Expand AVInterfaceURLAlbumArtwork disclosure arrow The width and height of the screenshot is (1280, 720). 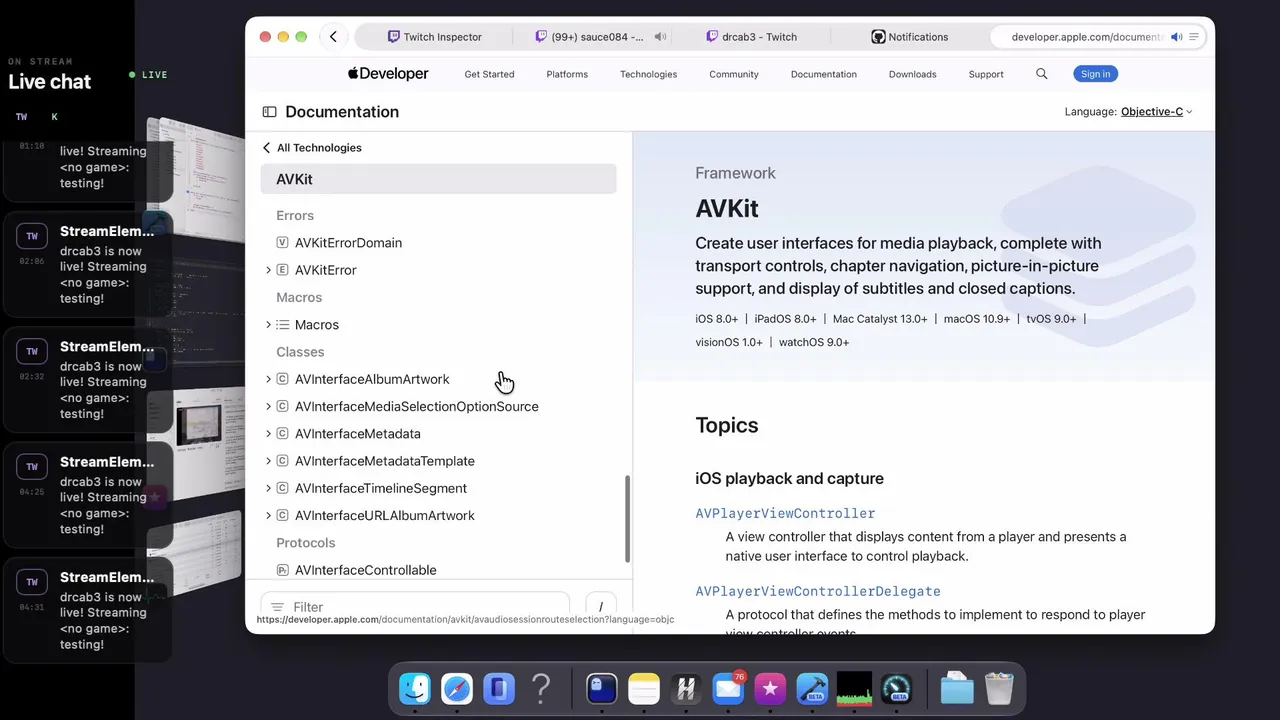pos(268,516)
